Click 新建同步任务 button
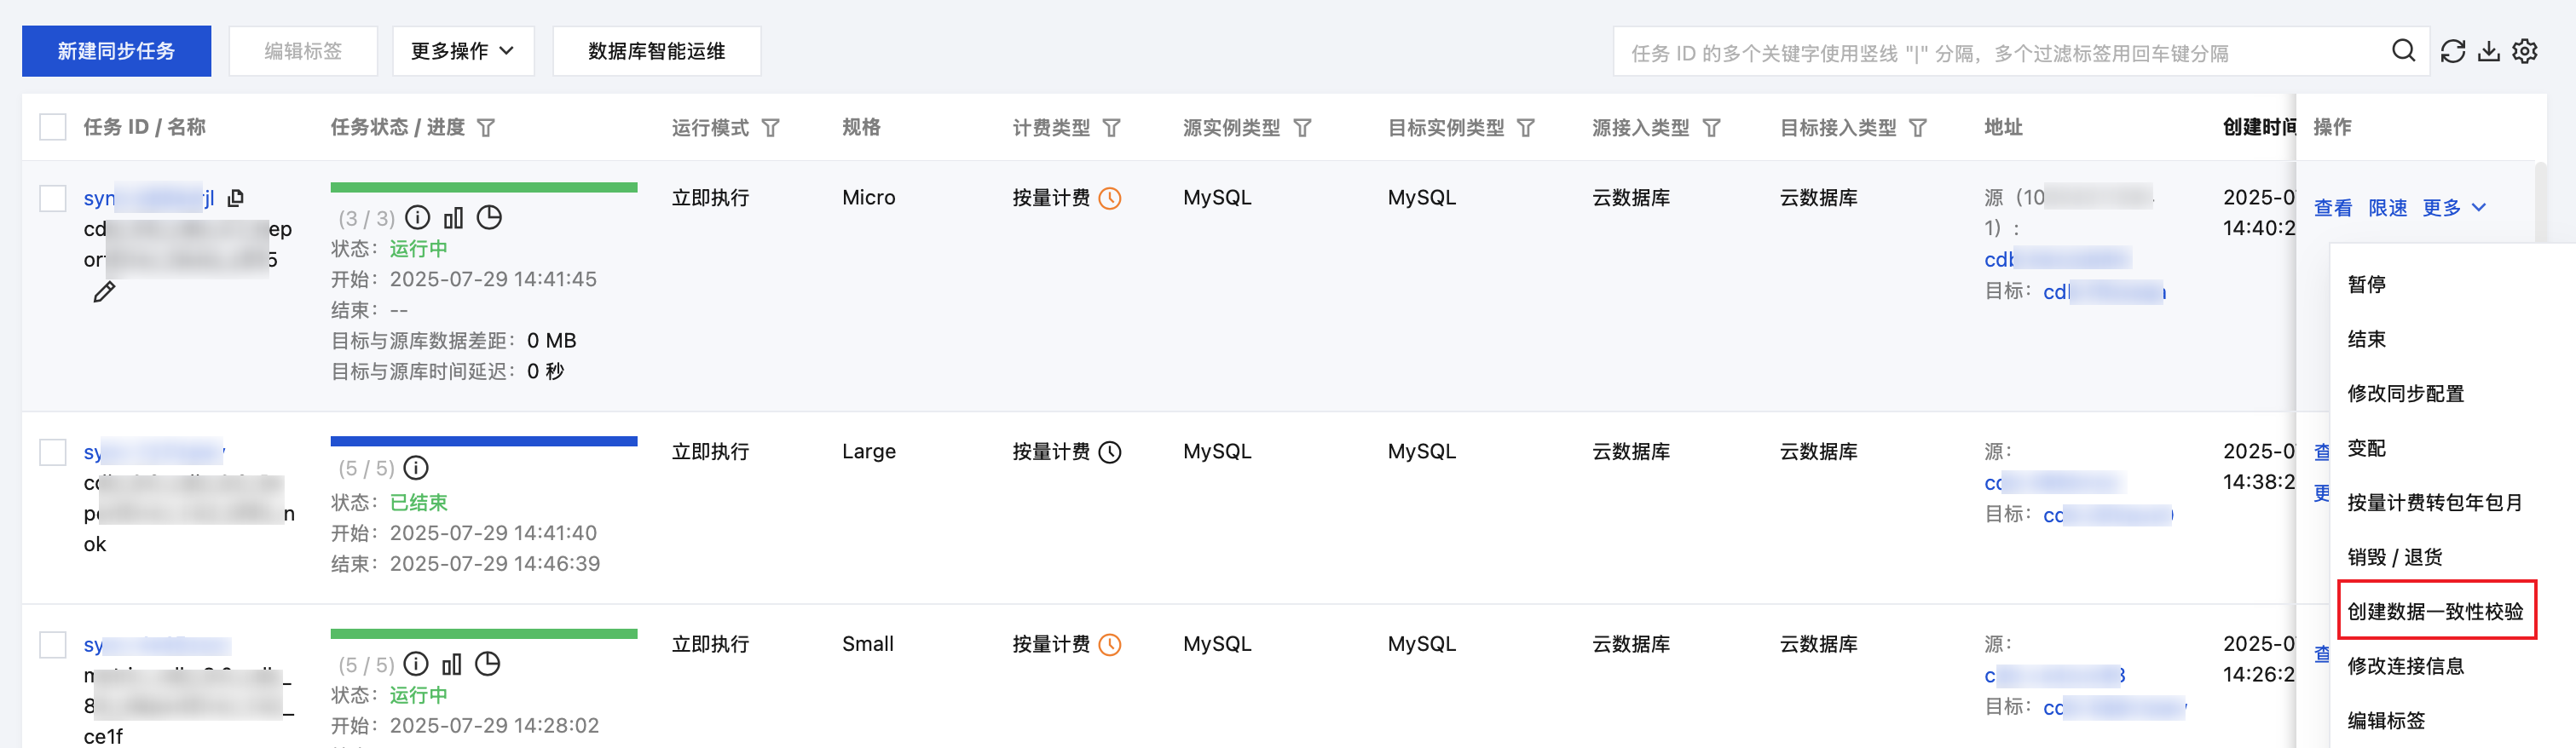Viewport: 2576px width, 748px height. 116,51
